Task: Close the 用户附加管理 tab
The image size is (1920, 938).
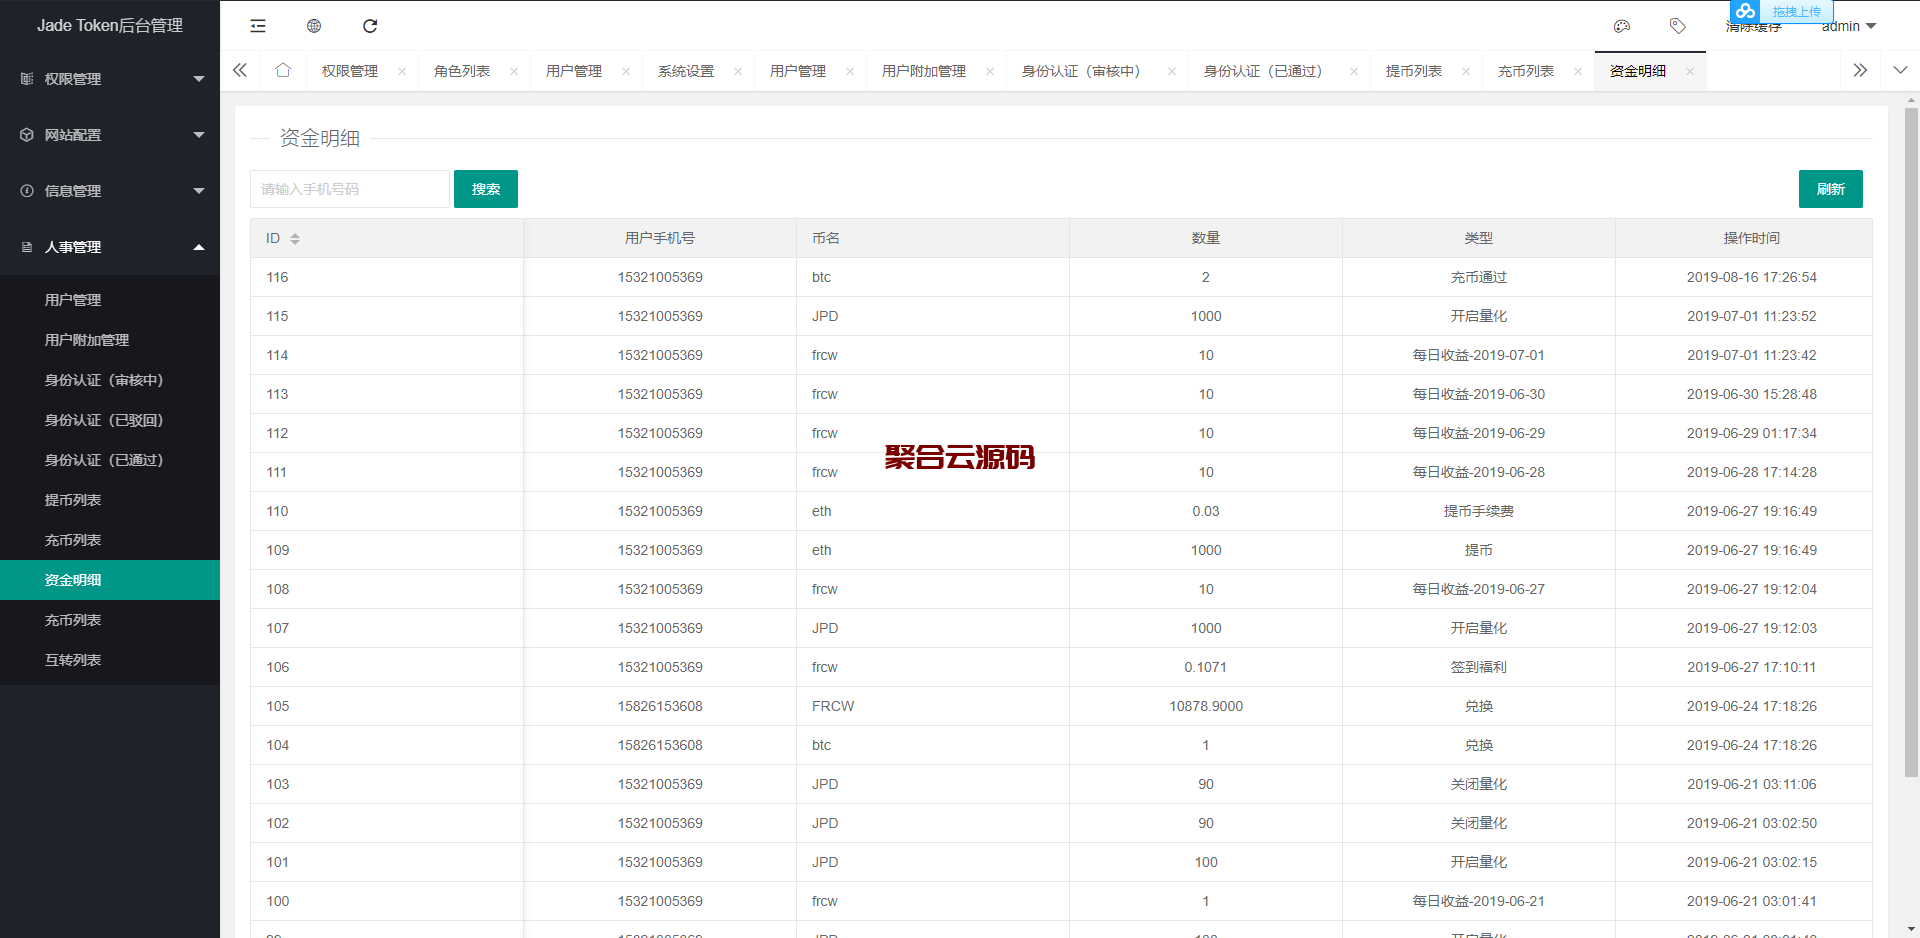Action: click(x=990, y=71)
